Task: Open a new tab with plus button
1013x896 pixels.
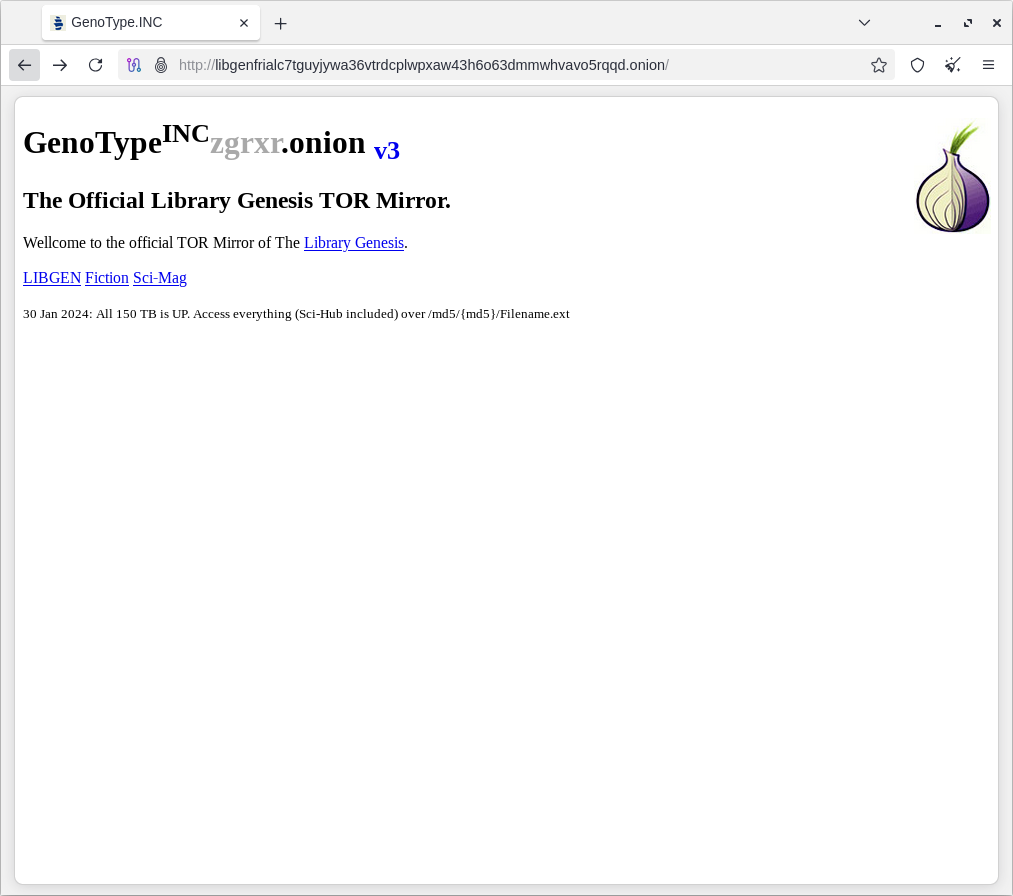Action: point(281,23)
